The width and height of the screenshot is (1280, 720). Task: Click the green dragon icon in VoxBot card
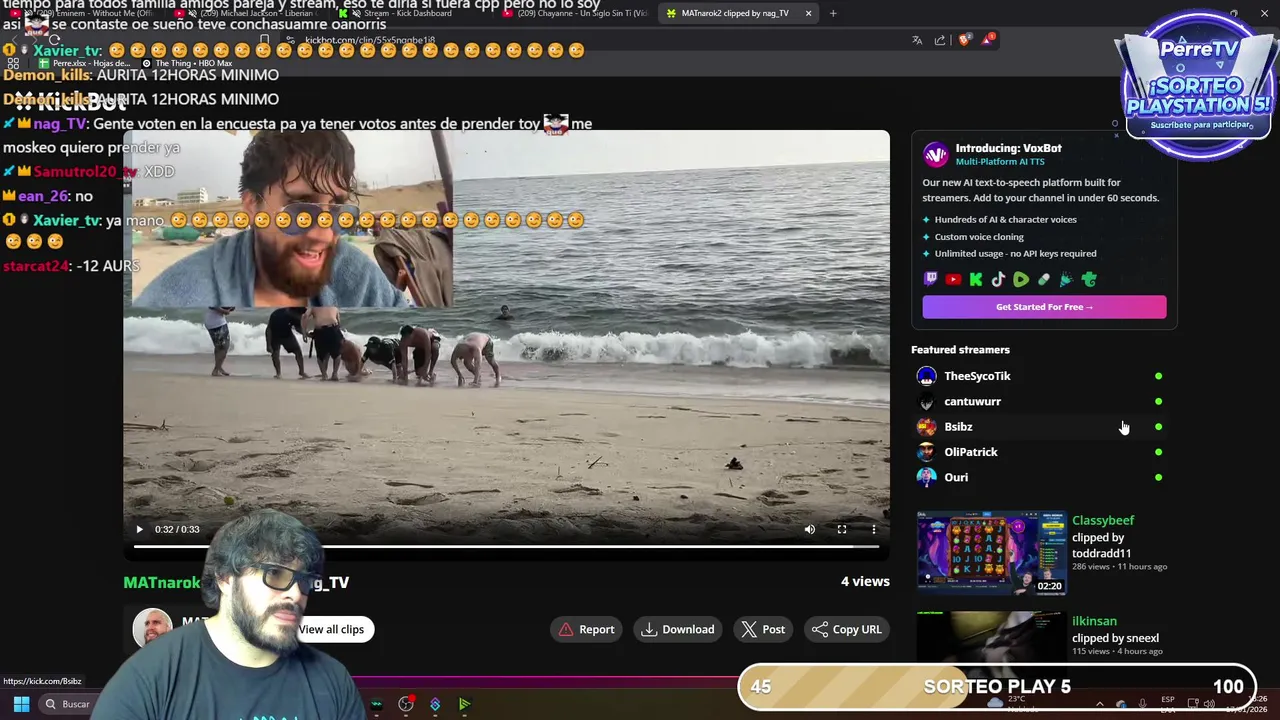coord(1089,280)
